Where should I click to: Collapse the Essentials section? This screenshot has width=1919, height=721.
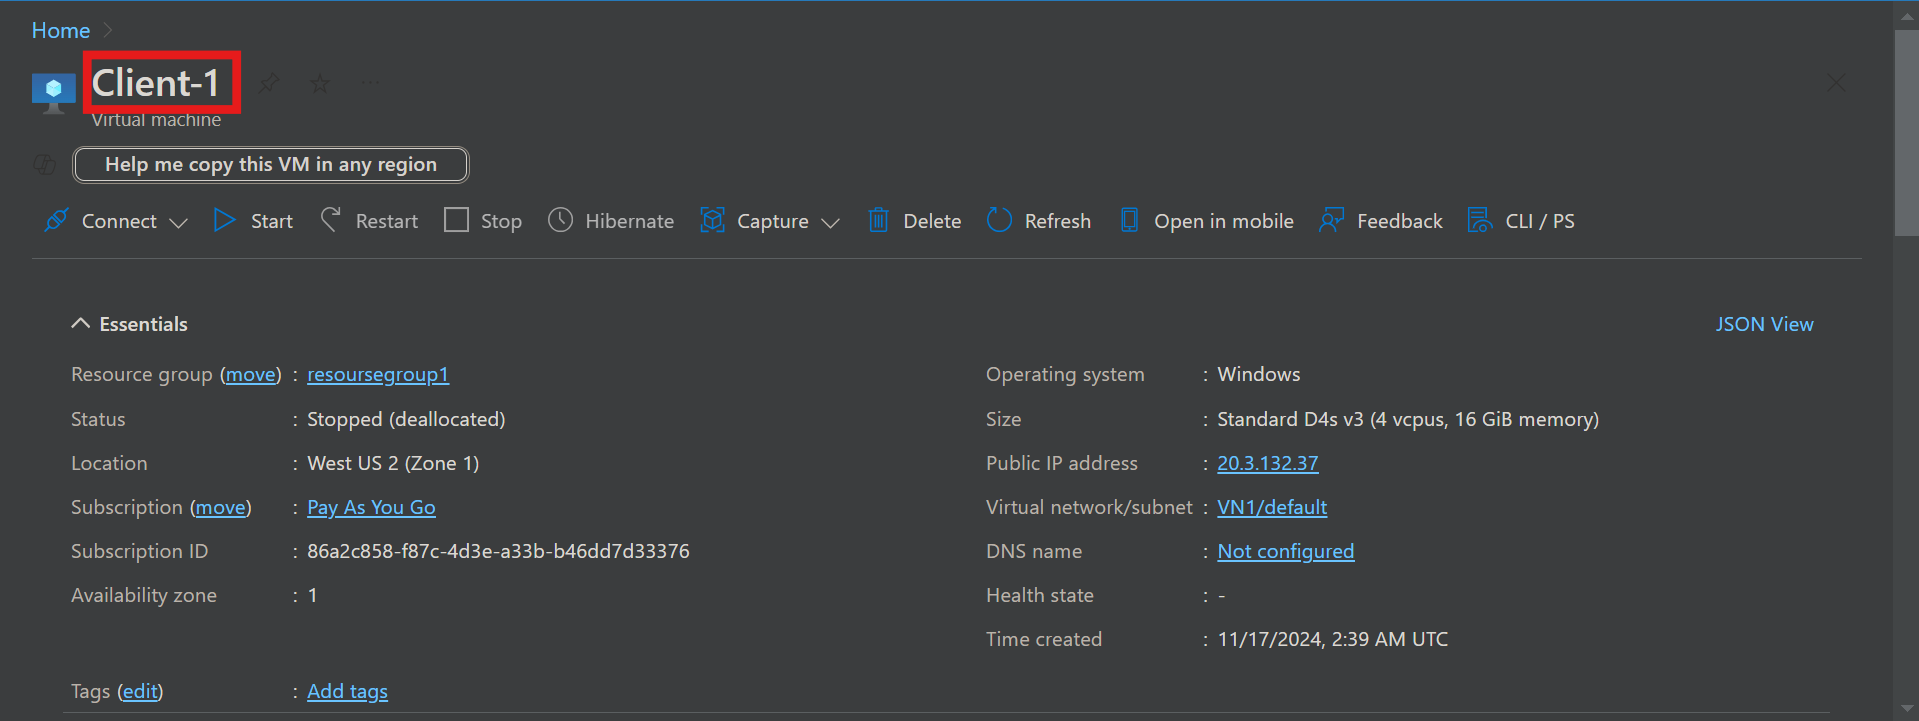81,324
